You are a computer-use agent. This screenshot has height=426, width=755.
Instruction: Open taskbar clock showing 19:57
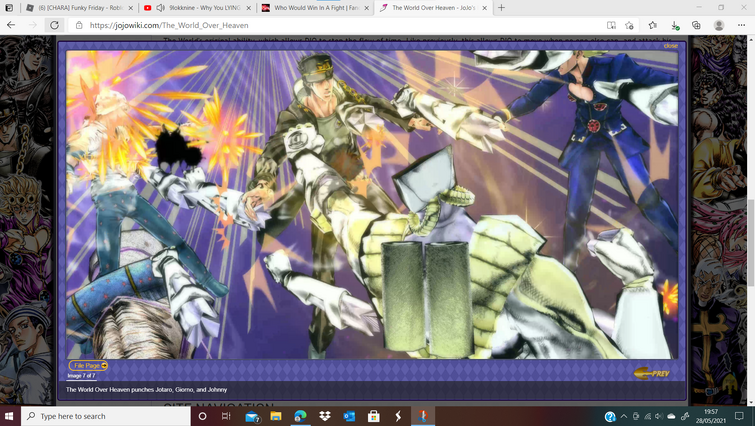711,416
